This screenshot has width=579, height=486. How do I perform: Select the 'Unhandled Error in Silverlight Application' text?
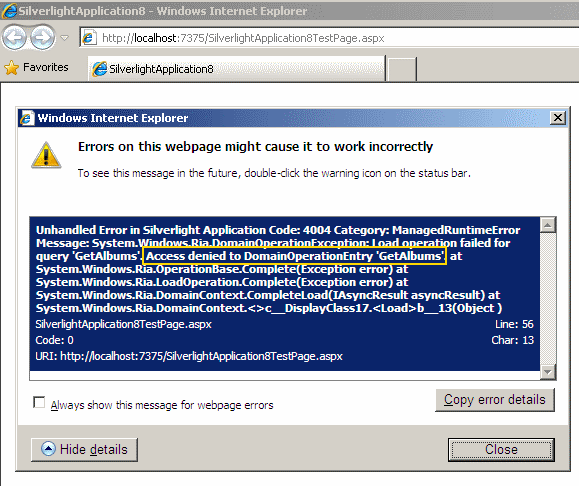[x=151, y=230]
